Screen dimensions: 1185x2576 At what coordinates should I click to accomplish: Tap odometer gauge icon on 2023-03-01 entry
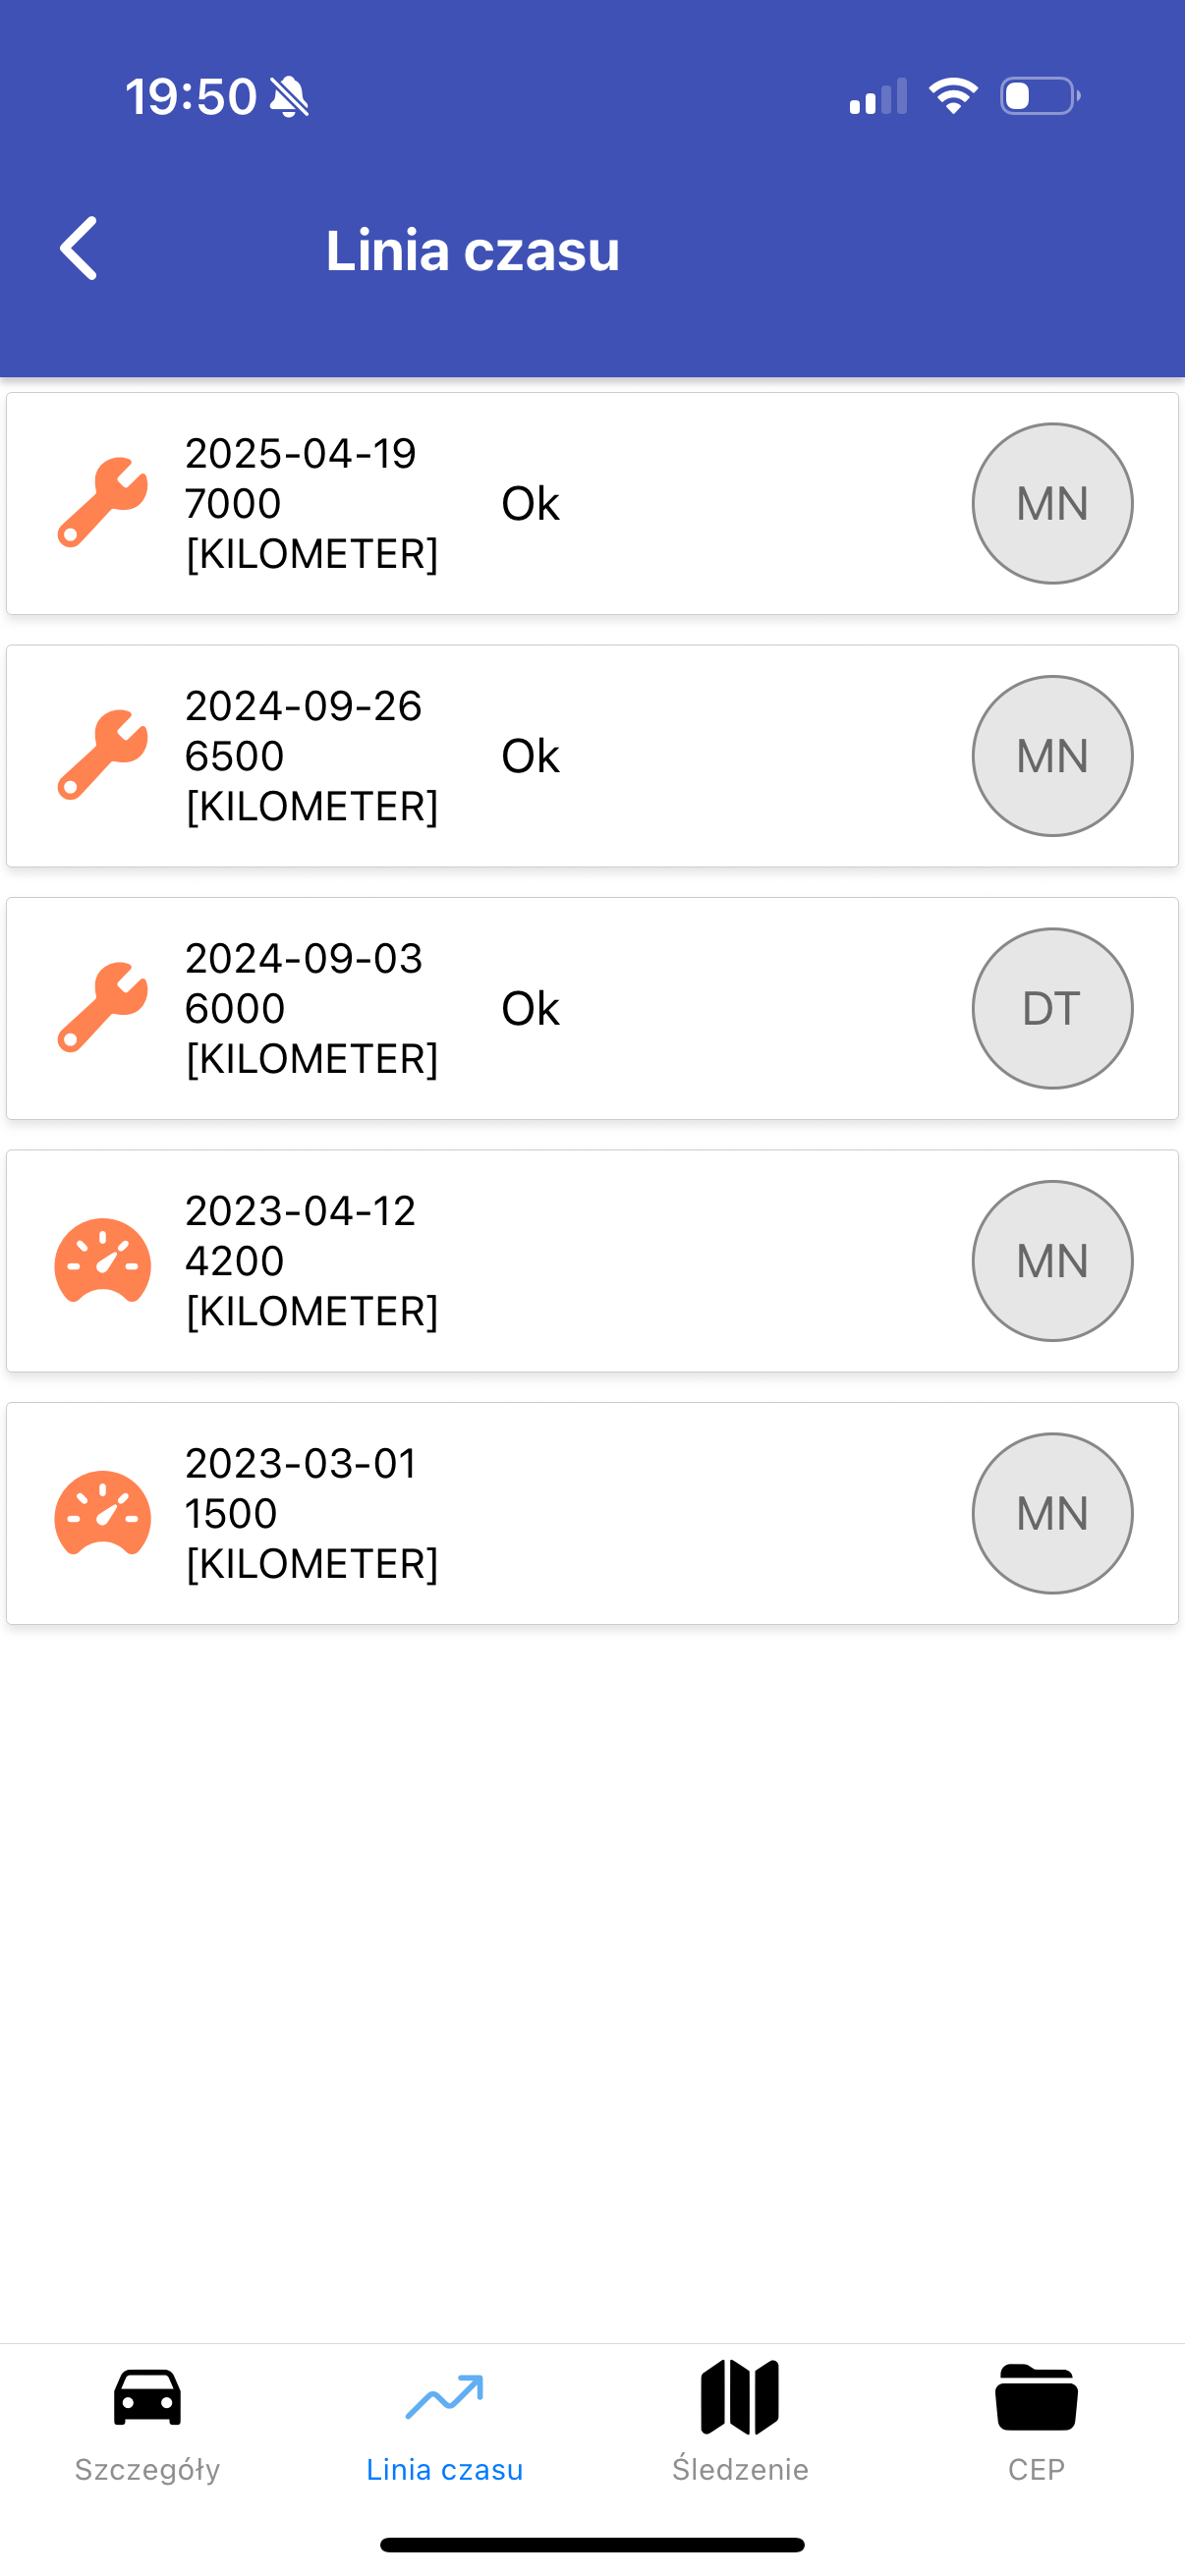103,1513
